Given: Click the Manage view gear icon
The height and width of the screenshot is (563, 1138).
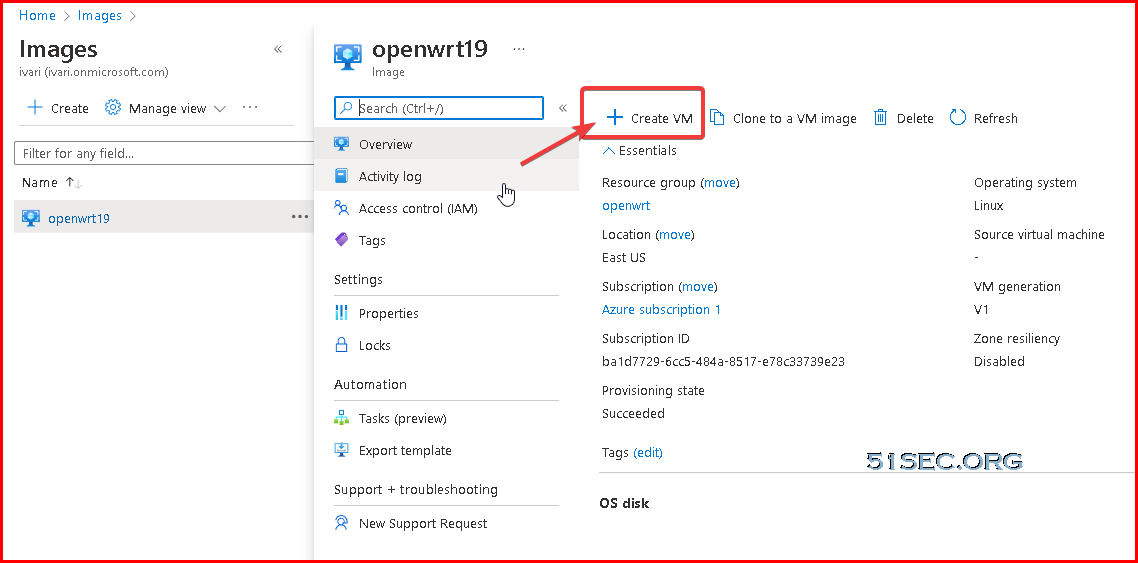Looking at the screenshot, I should [112, 107].
